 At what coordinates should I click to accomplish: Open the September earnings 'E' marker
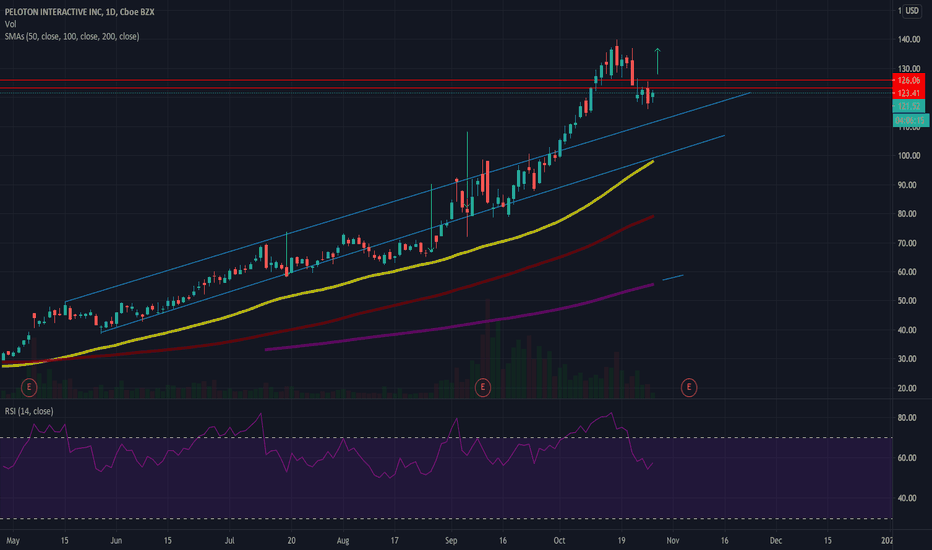tap(483, 388)
